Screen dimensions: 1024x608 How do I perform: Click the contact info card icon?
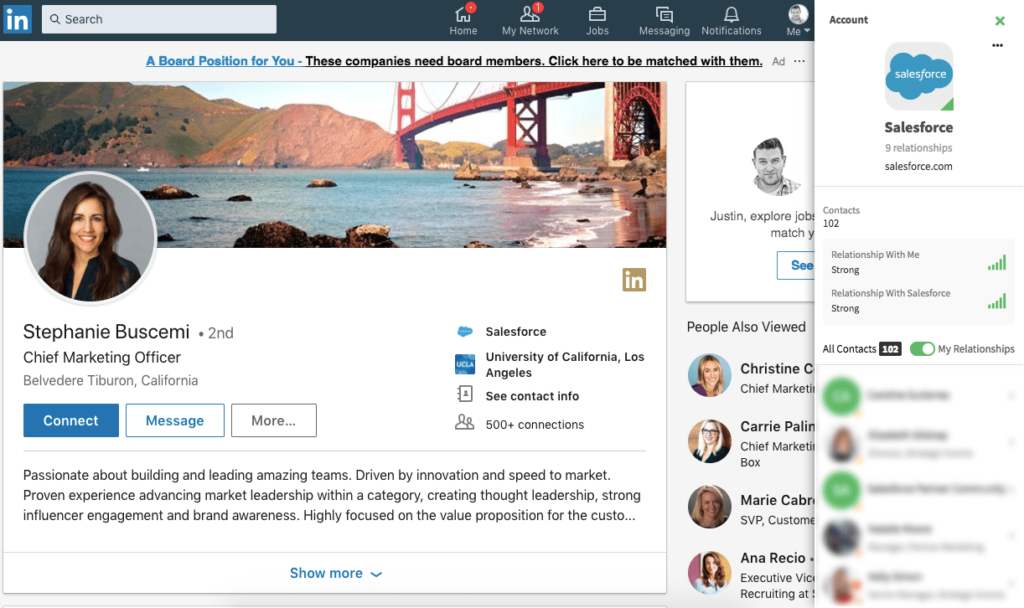pos(465,394)
